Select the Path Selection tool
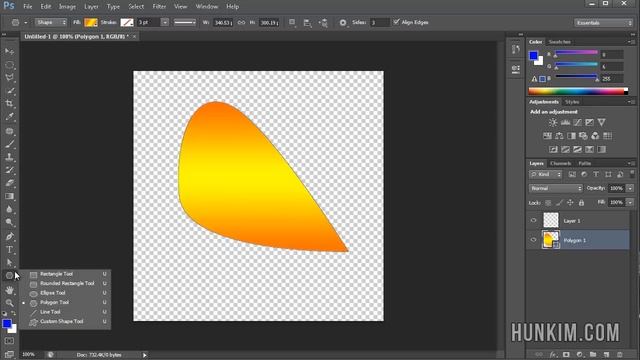640x360 pixels. (x=9, y=262)
